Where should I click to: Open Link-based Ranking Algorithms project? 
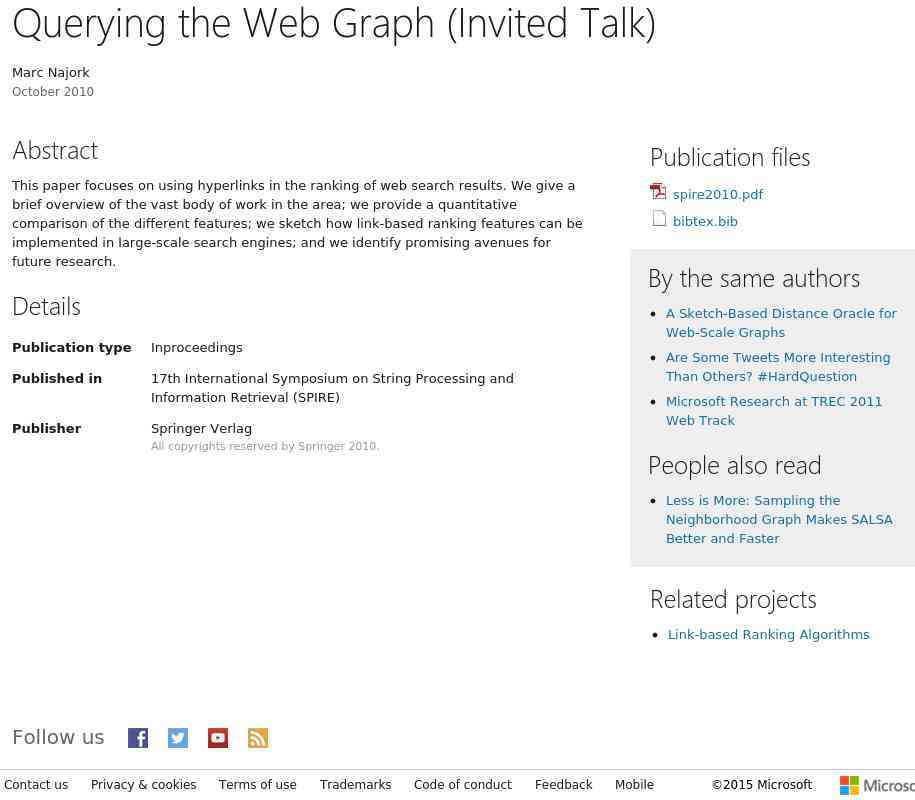point(769,634)
